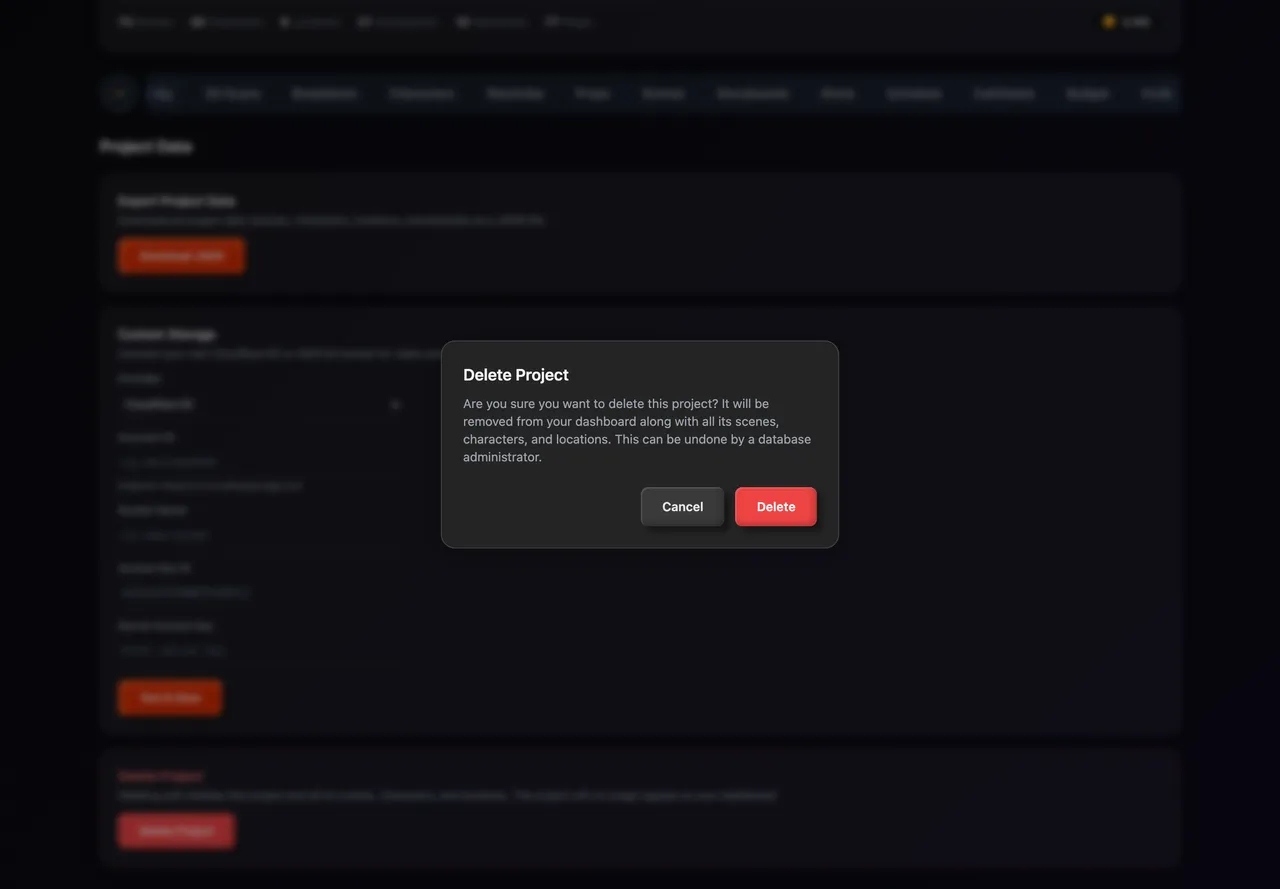Cancel the Delete Project dialog

click(682, 506)
